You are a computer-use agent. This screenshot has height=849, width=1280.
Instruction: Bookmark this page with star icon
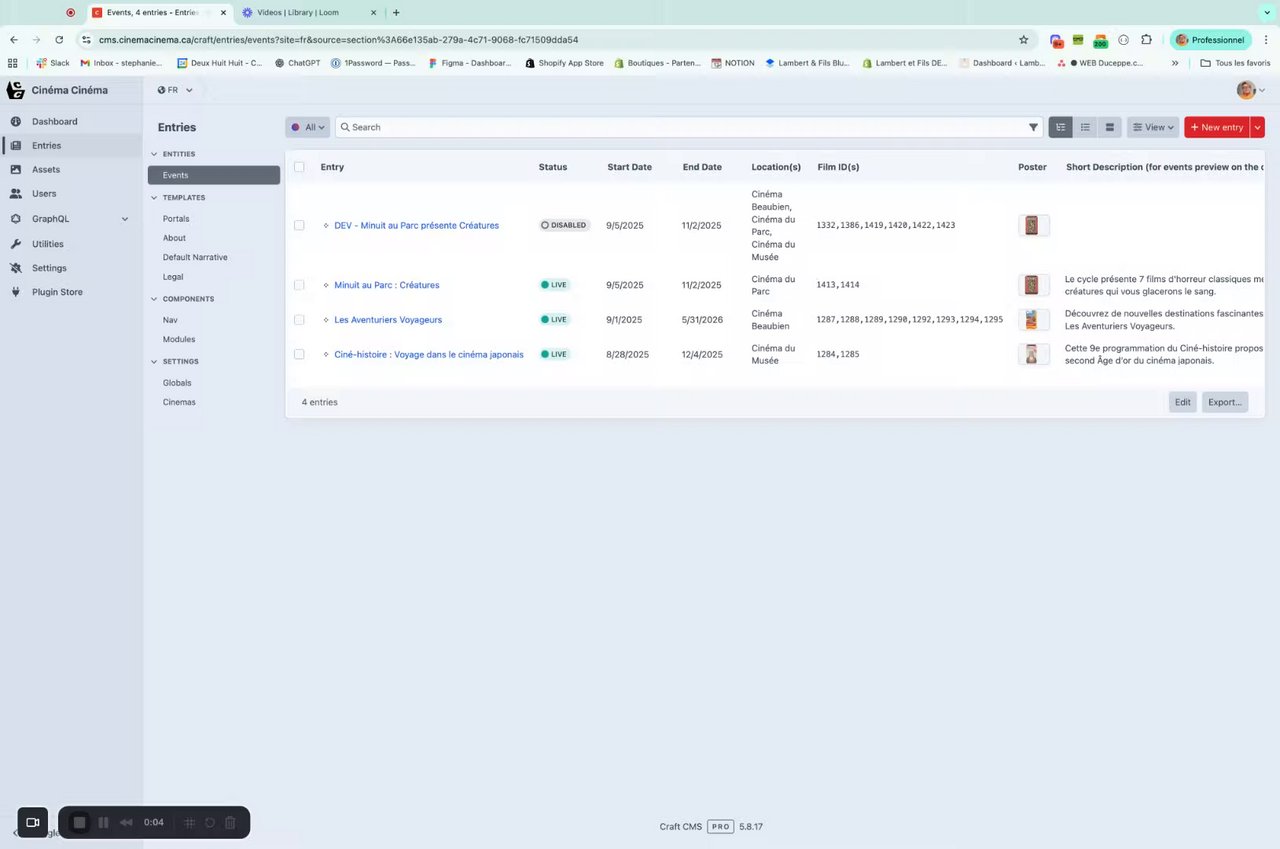(1023, 40)
